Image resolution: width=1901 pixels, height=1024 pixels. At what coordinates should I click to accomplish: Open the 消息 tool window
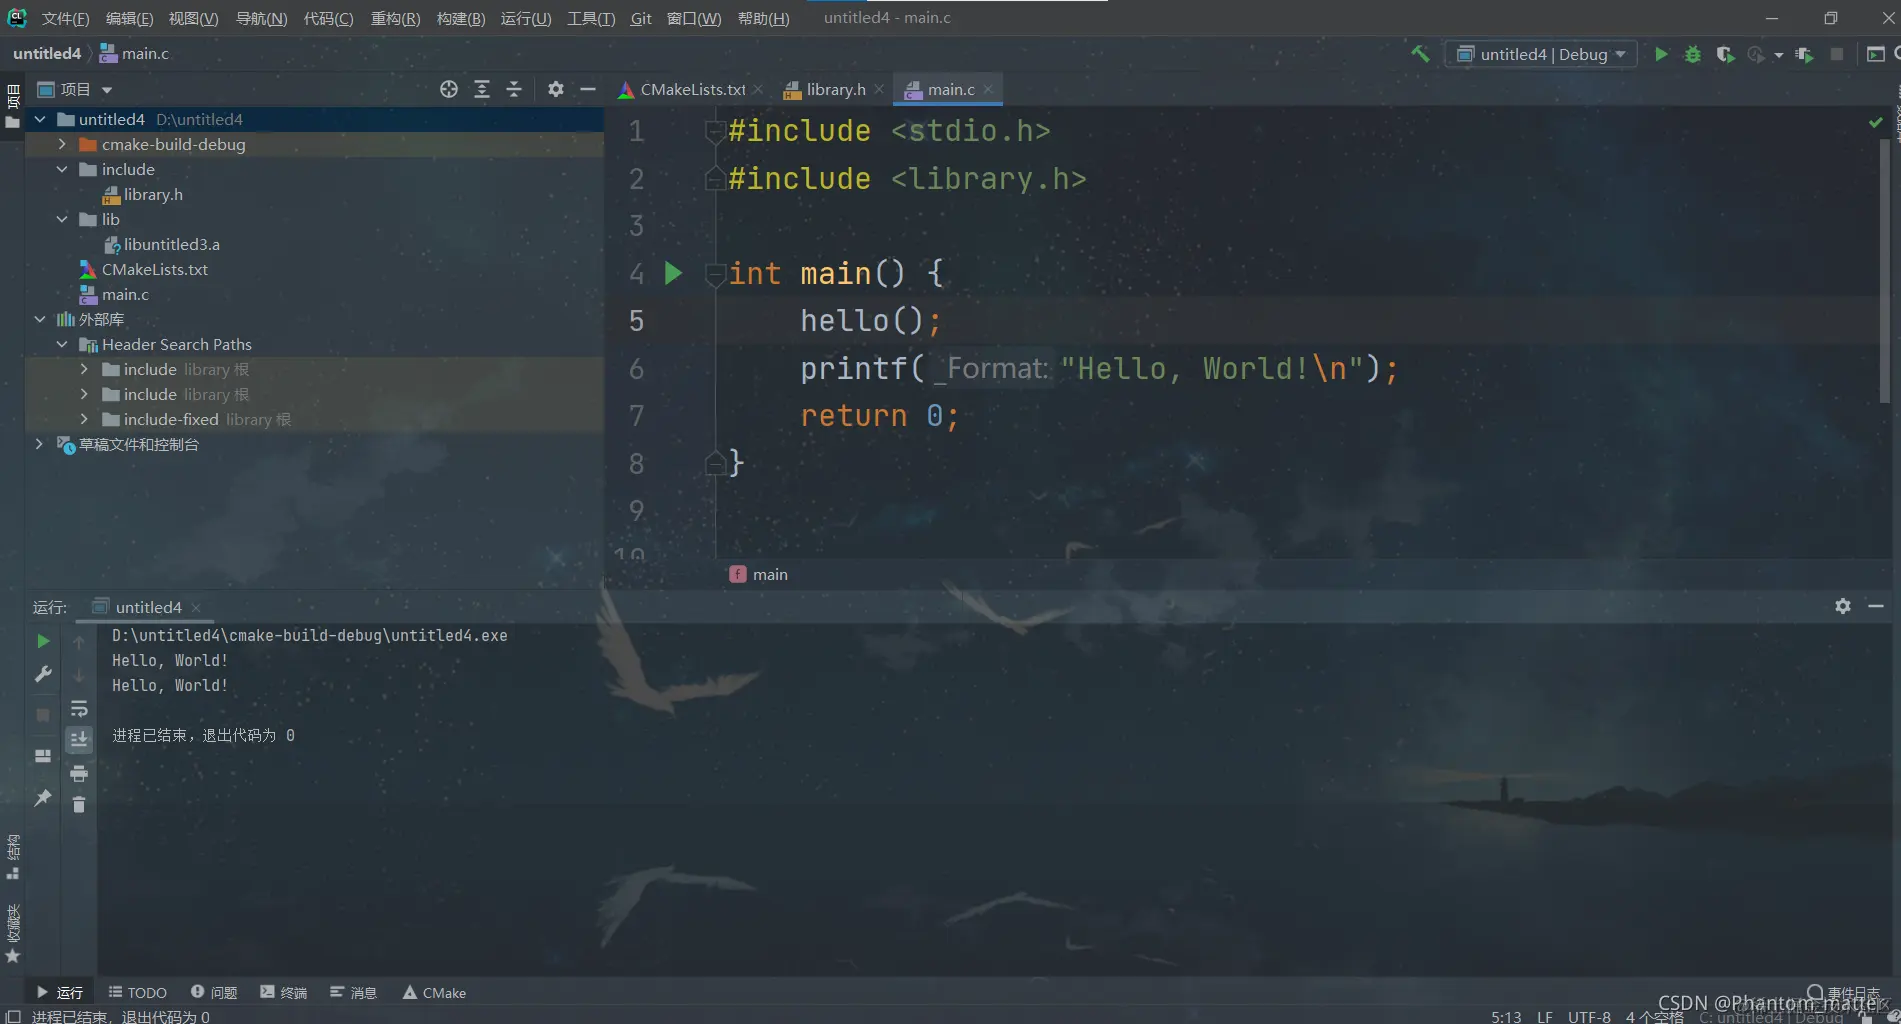(x=354, y=992)
